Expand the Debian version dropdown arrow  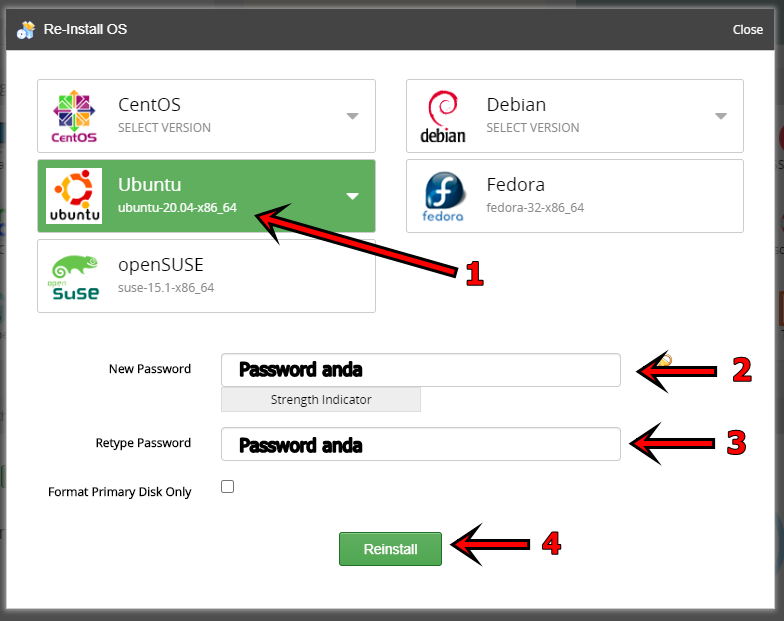720,116
